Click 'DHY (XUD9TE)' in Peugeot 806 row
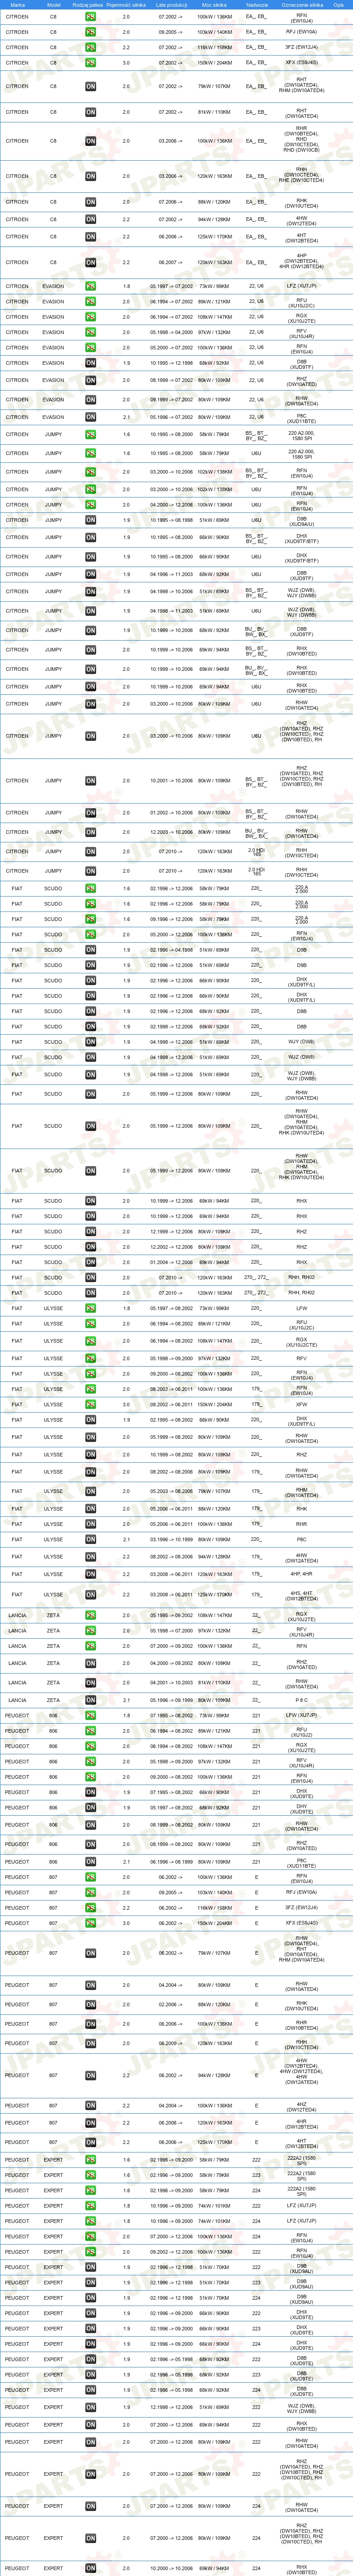 pos(302,1809)
